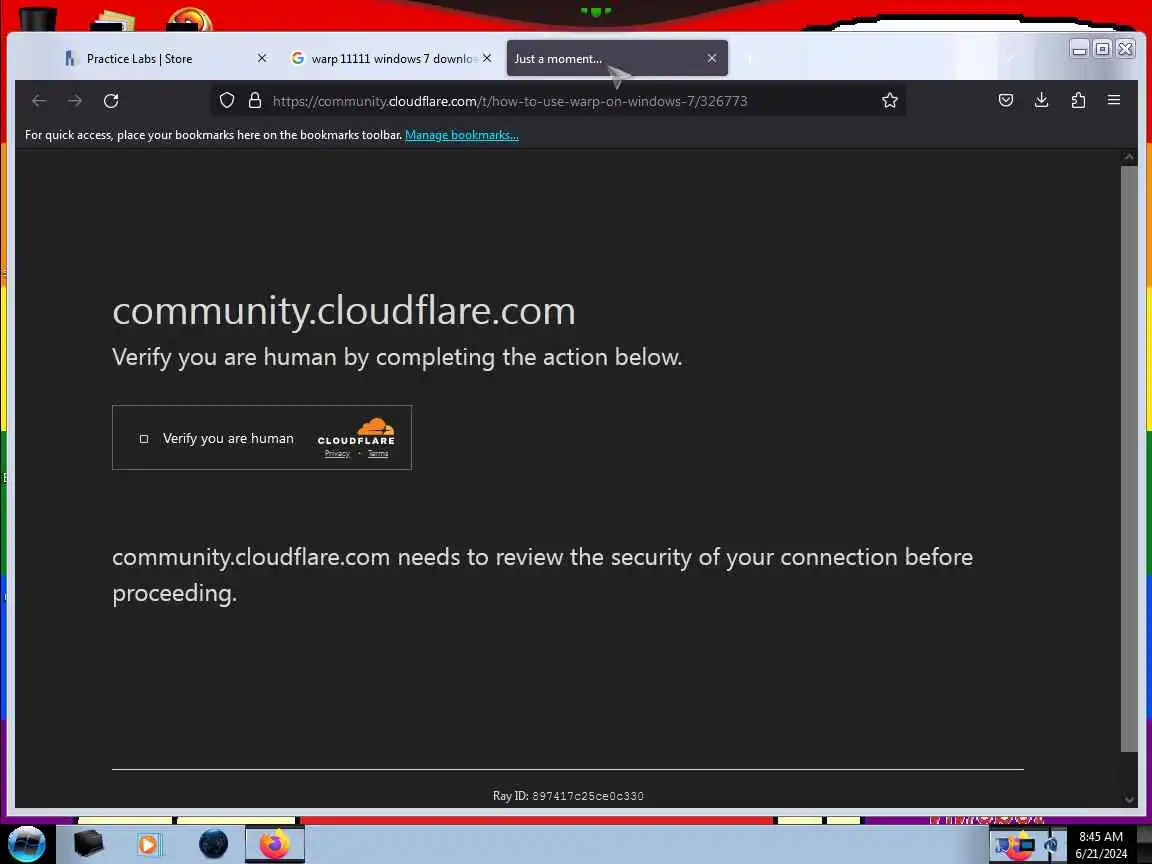1152x864 pixels.
Task: Click the volume icon in system tray
Action: (1051, 845)
